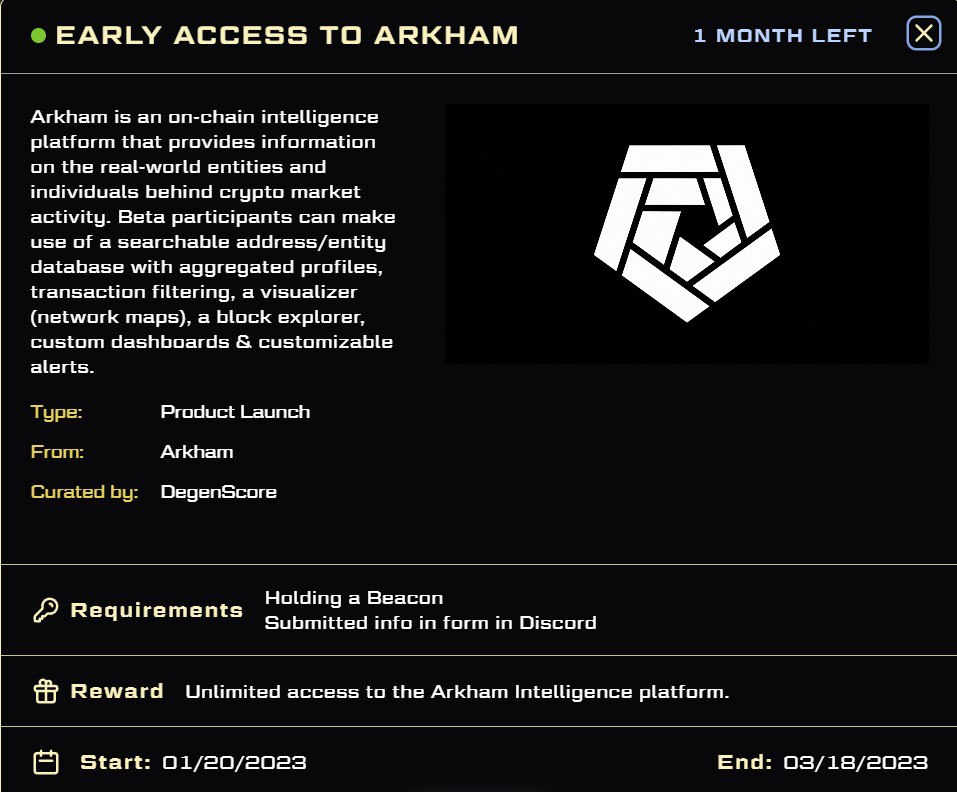The width and height of the screenshot is (957, 792).
Task: Click the "Curated by:" label
Action: 84,492
